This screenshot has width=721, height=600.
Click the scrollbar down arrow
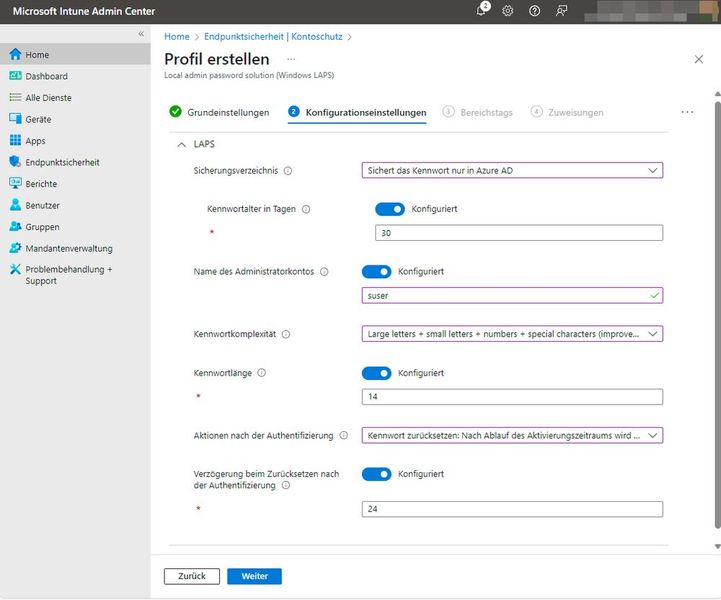point(717,547)
